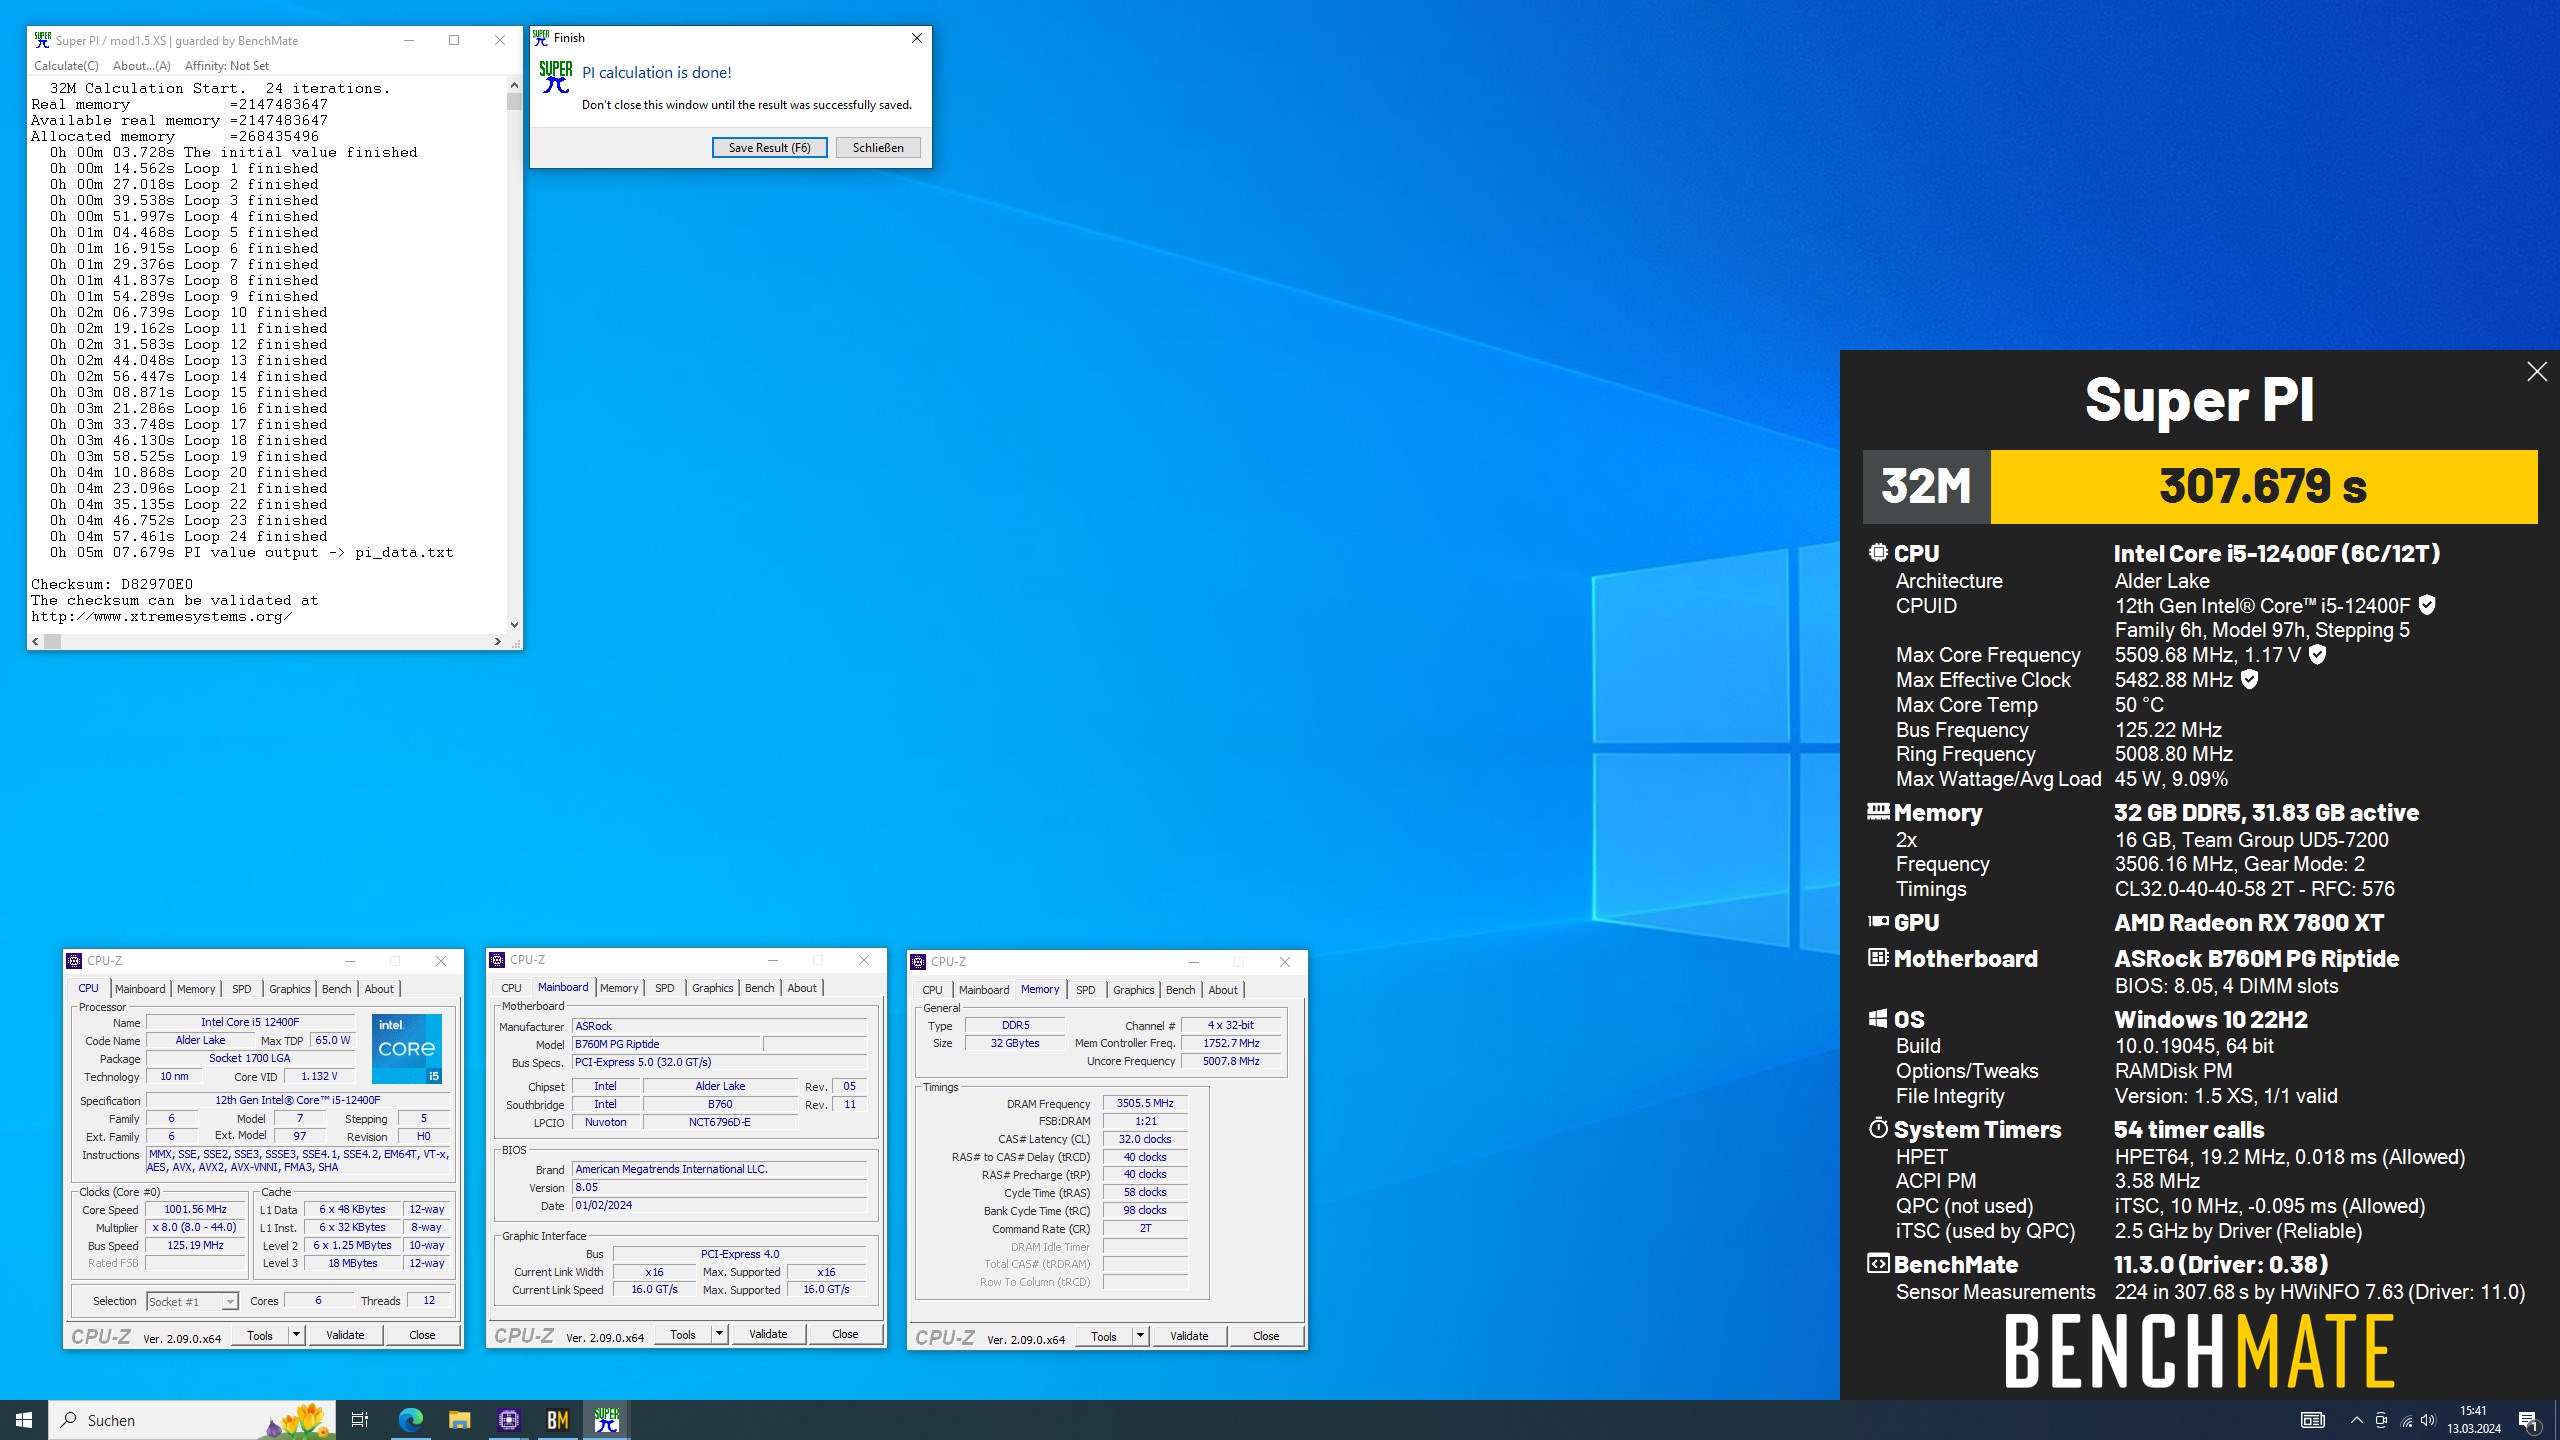
Task: Click Validate in Memory CPU-Z window
Action: [1189, 1336]
